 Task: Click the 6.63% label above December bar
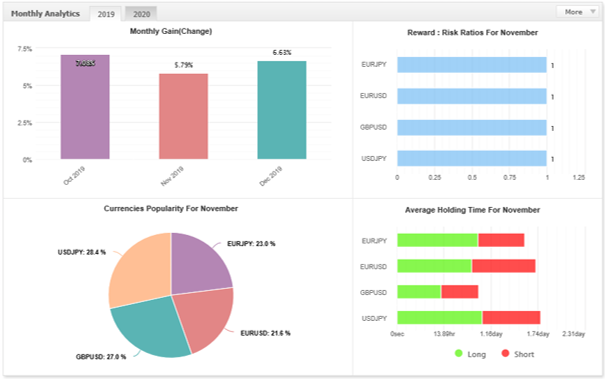(282, 52)
